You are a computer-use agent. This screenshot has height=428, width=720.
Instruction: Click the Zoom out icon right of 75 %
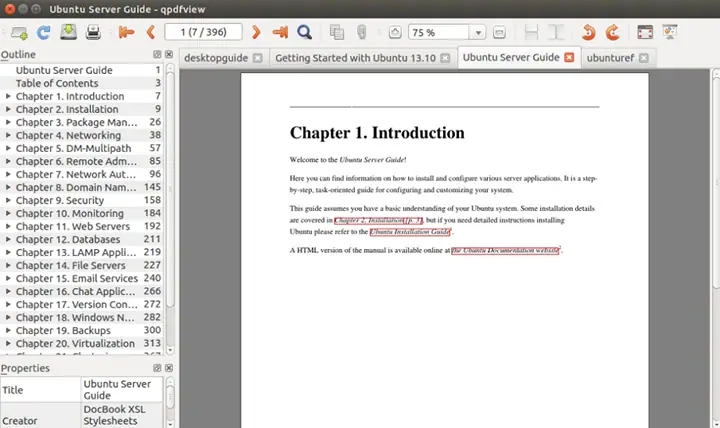pyautogui.click(x=499, y=32)
